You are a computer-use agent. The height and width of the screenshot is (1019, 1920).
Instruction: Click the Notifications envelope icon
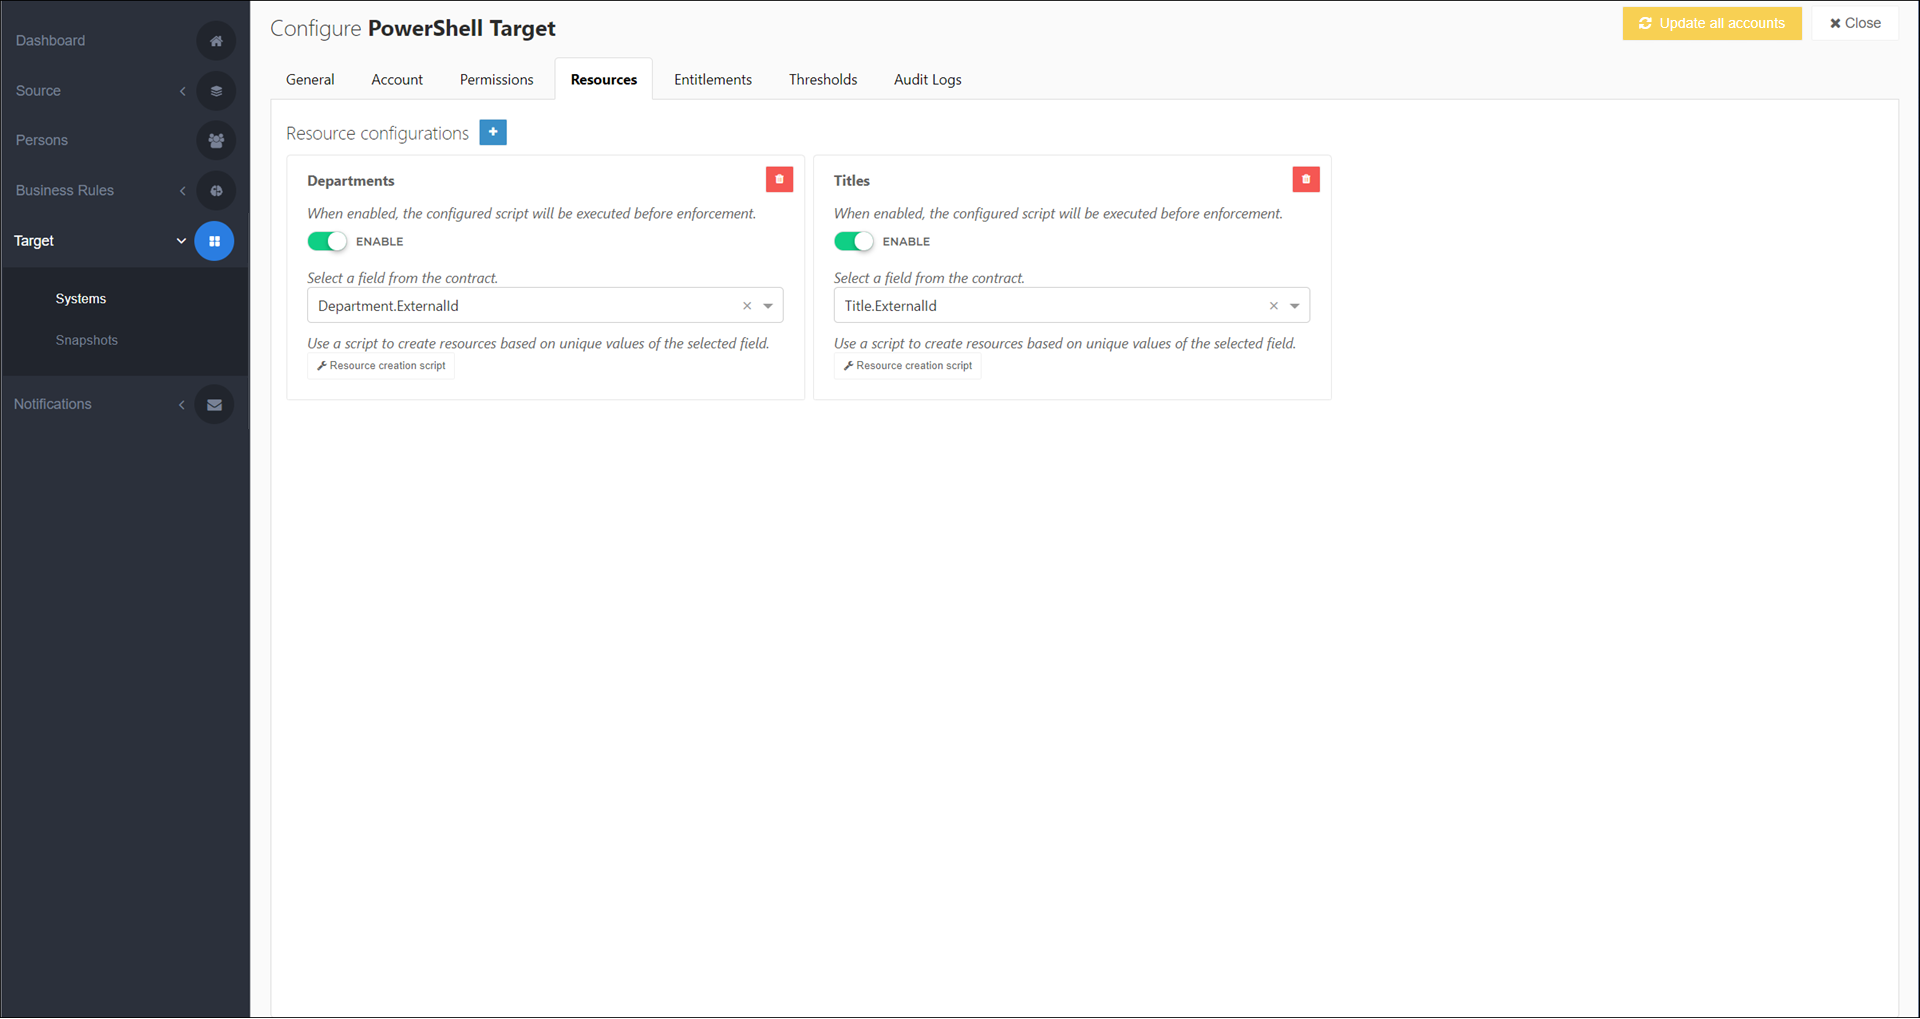pos(214,405)
